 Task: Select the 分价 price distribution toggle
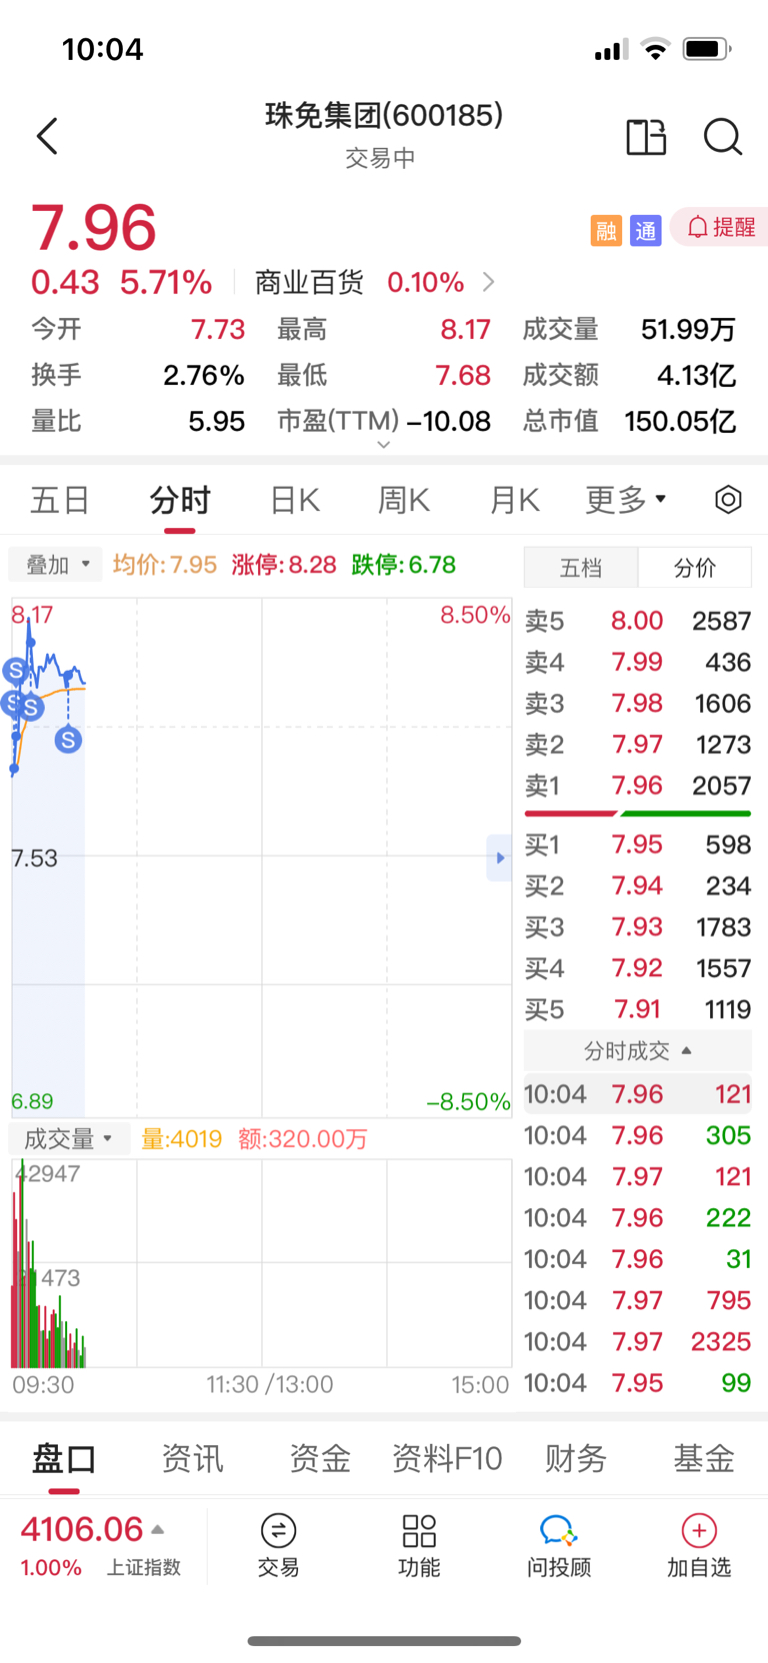click(695, 568)
